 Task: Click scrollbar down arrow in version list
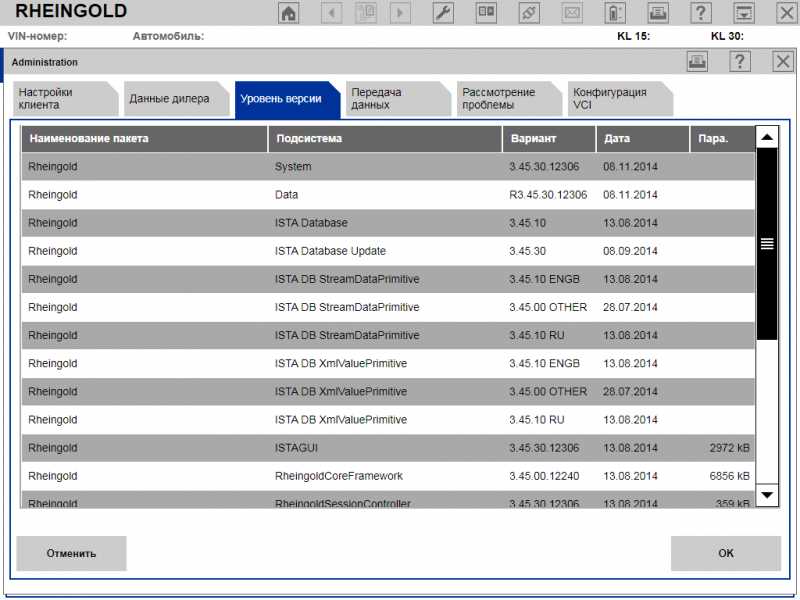[767, 494]
